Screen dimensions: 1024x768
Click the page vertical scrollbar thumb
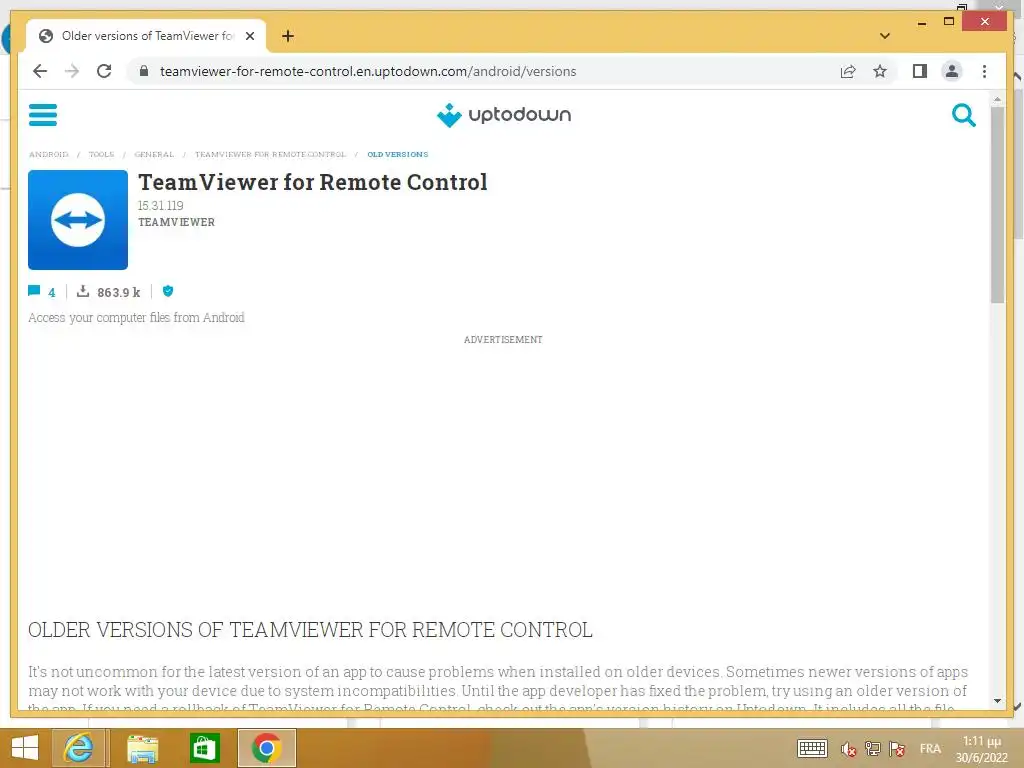[997, 204]
